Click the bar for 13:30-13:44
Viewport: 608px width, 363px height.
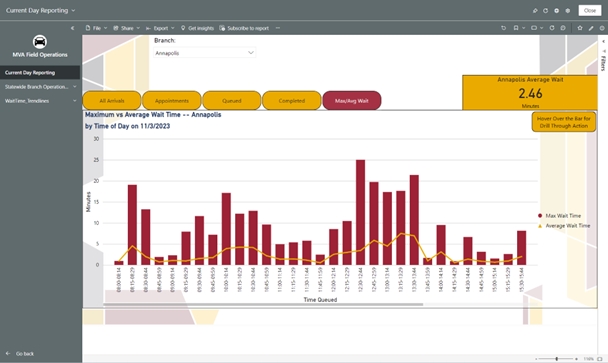click(x=414, y=220)
